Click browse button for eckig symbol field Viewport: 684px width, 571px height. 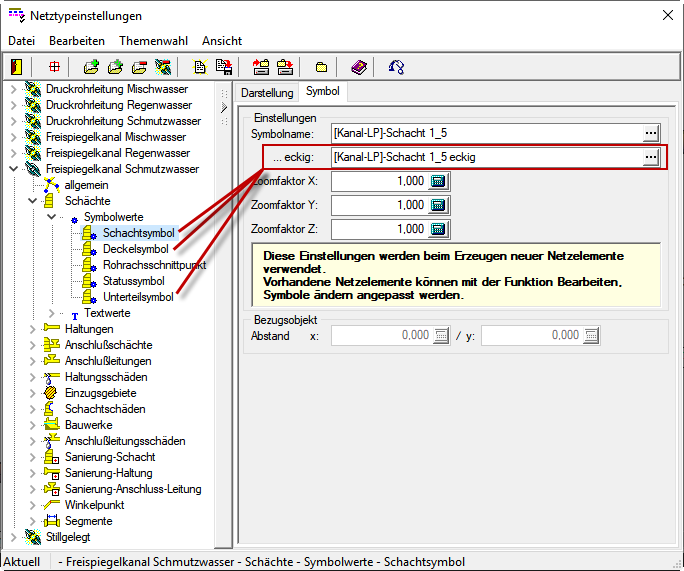[651, 157]
